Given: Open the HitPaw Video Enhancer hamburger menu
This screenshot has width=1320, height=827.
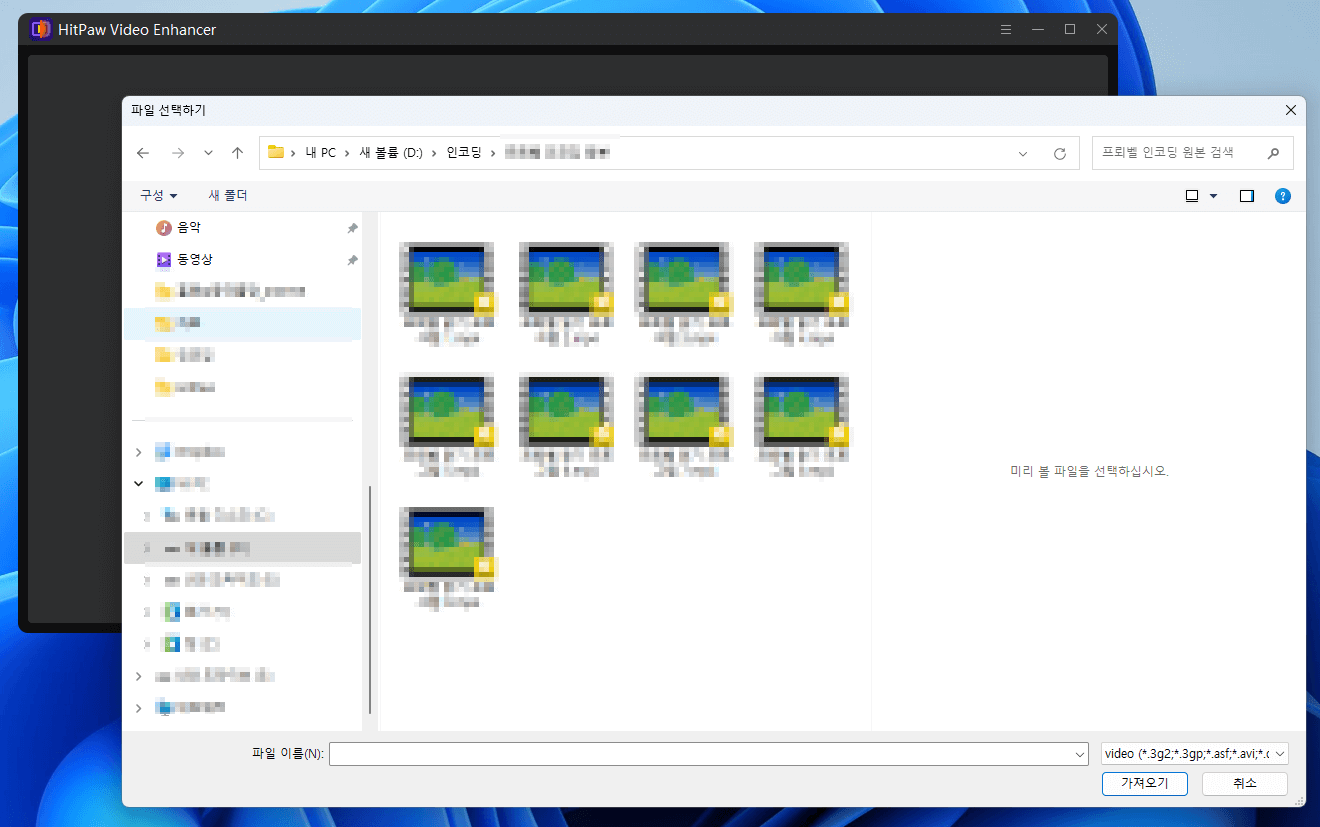Looking at the screenshot, I should (x=1006, y=29).
